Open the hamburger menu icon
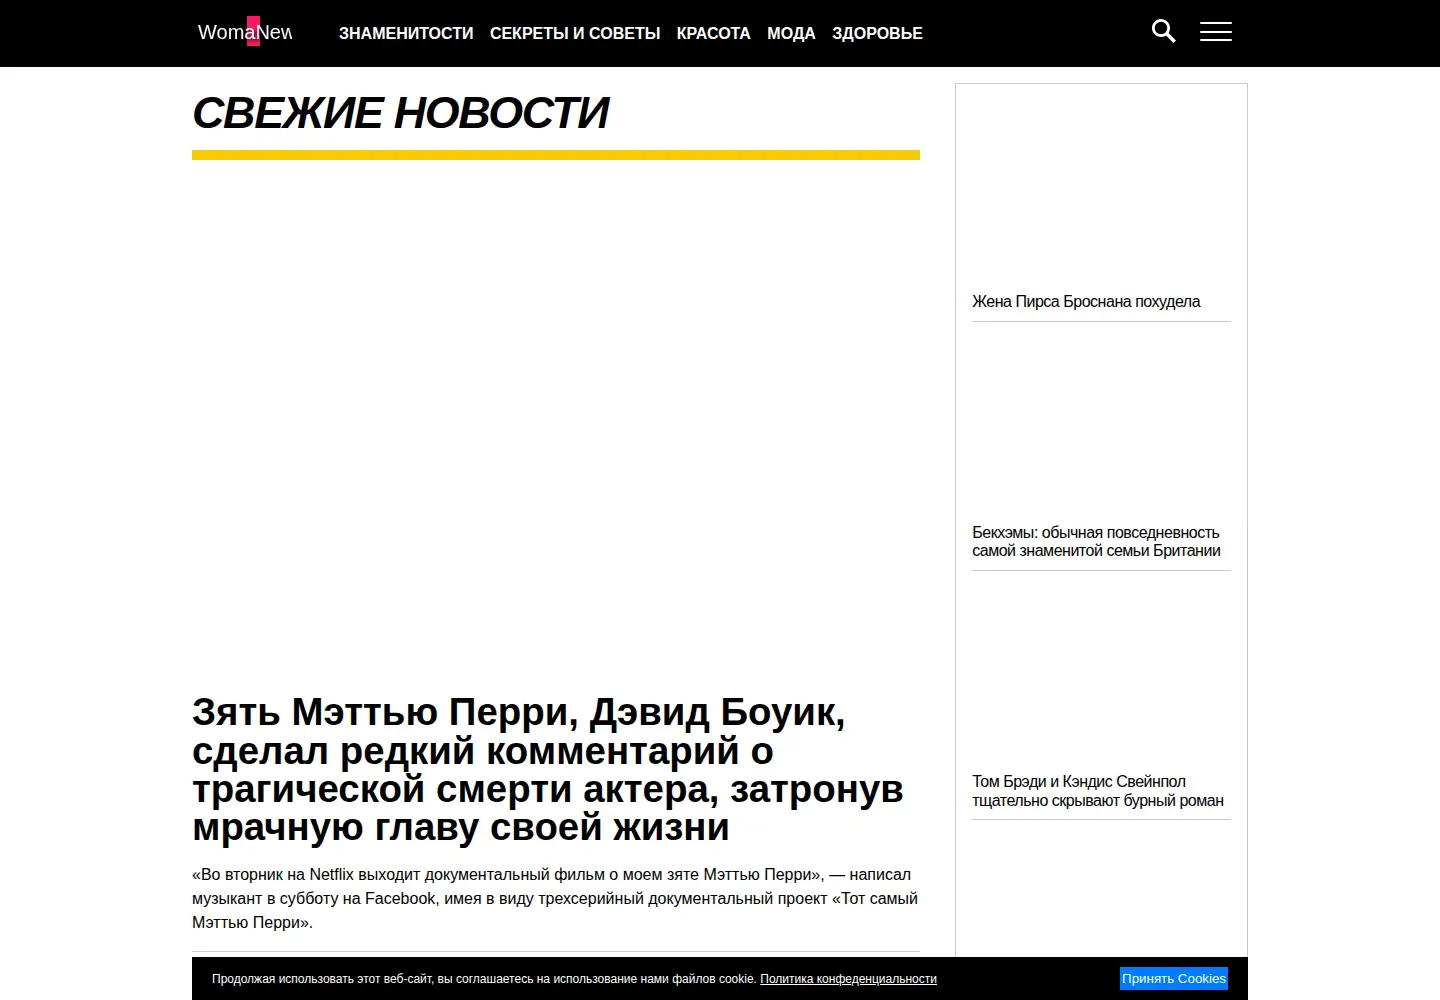 click(1216, 32)
